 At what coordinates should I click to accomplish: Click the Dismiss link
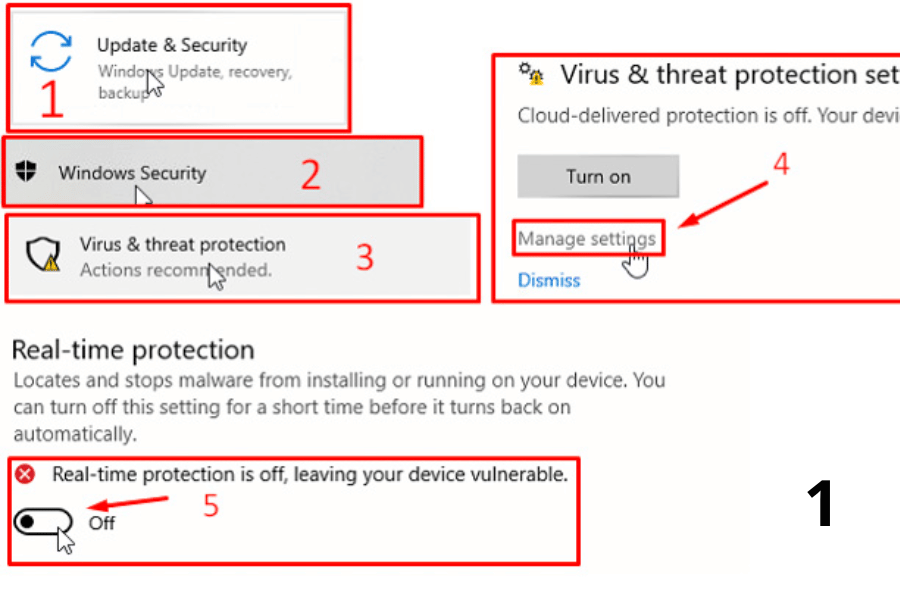pos(549,280)
